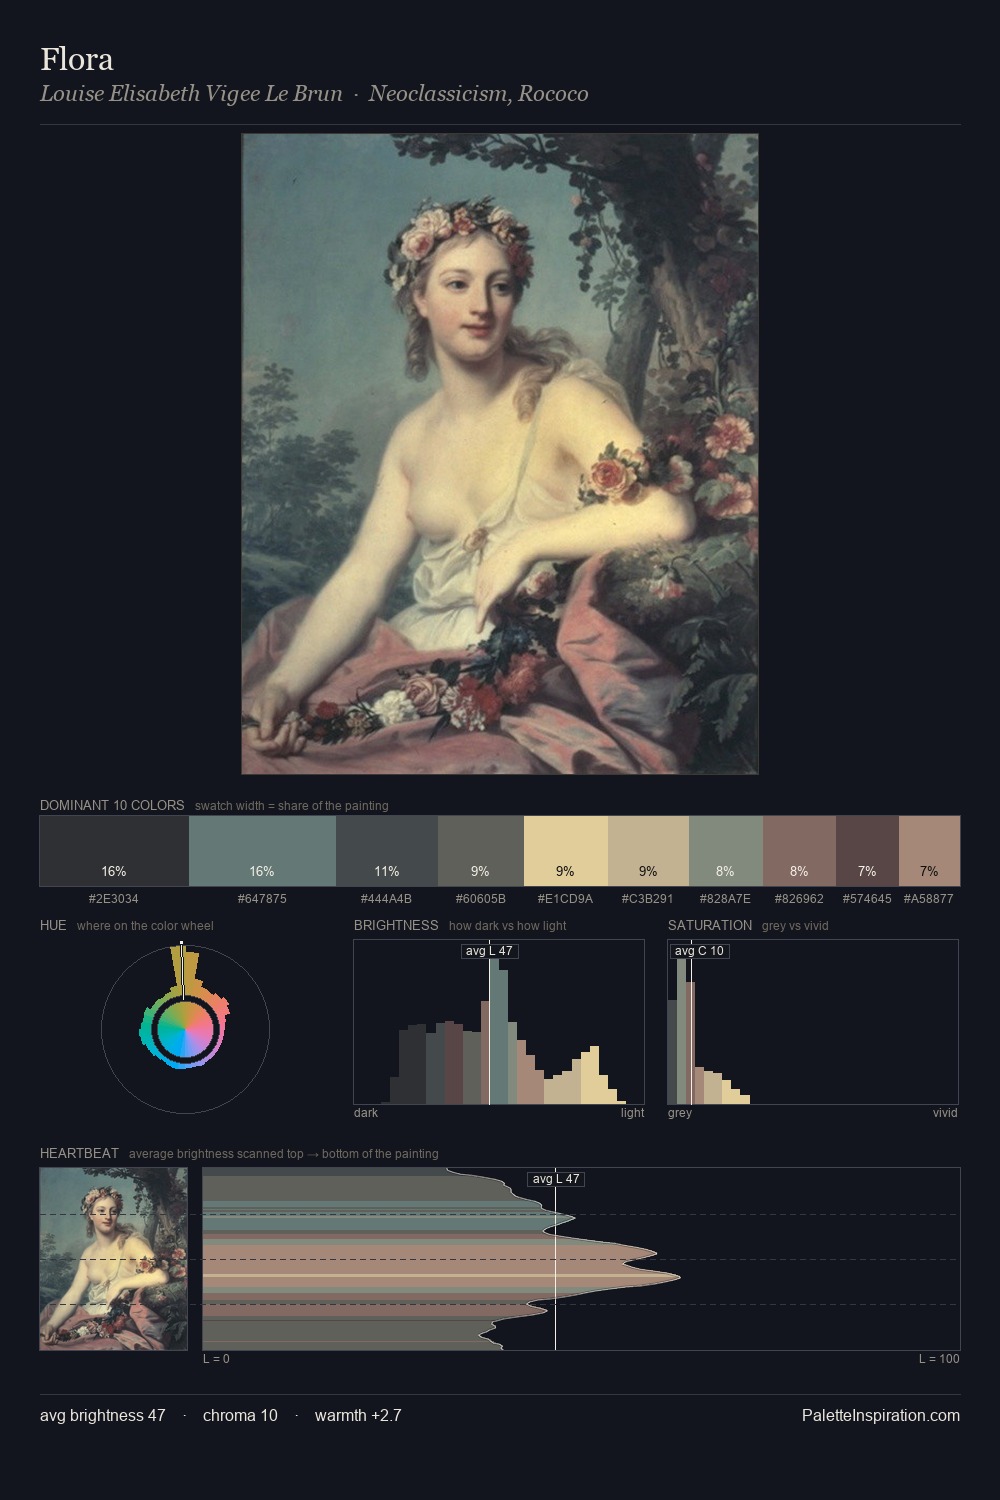Click the brightness histogram chart
The height and width of the screenshot is (1500, 1000).
(499, 1022)
